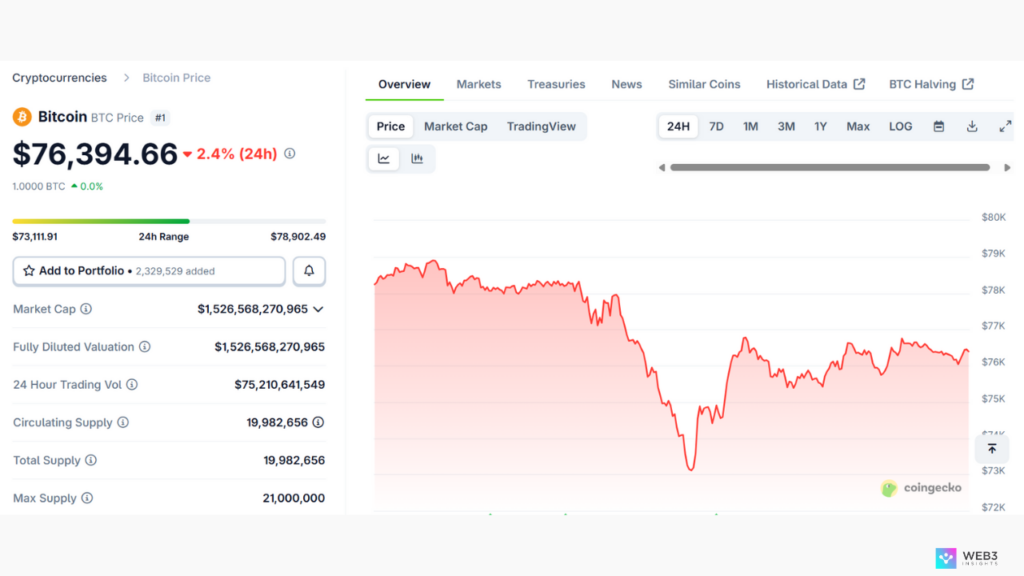This screenshot has width=1024, height=576.
Task: Click the price alert bell icon
Action: coord(309,271)
